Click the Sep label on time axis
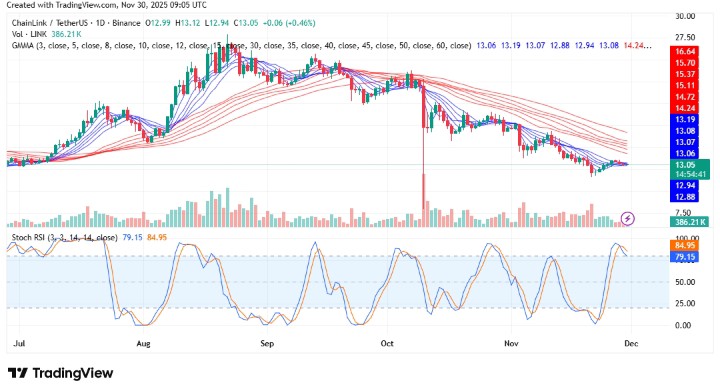 [267, 343]
